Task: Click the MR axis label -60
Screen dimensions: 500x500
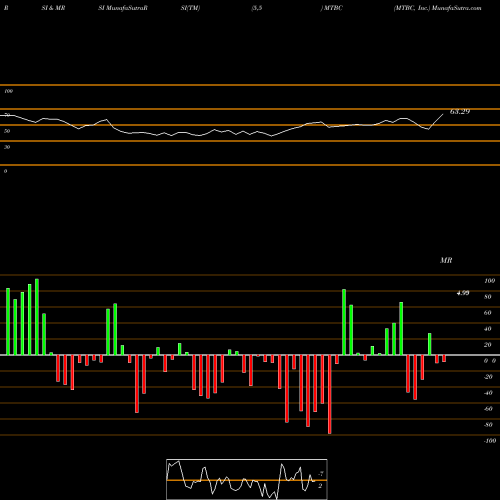Action: 488,409
